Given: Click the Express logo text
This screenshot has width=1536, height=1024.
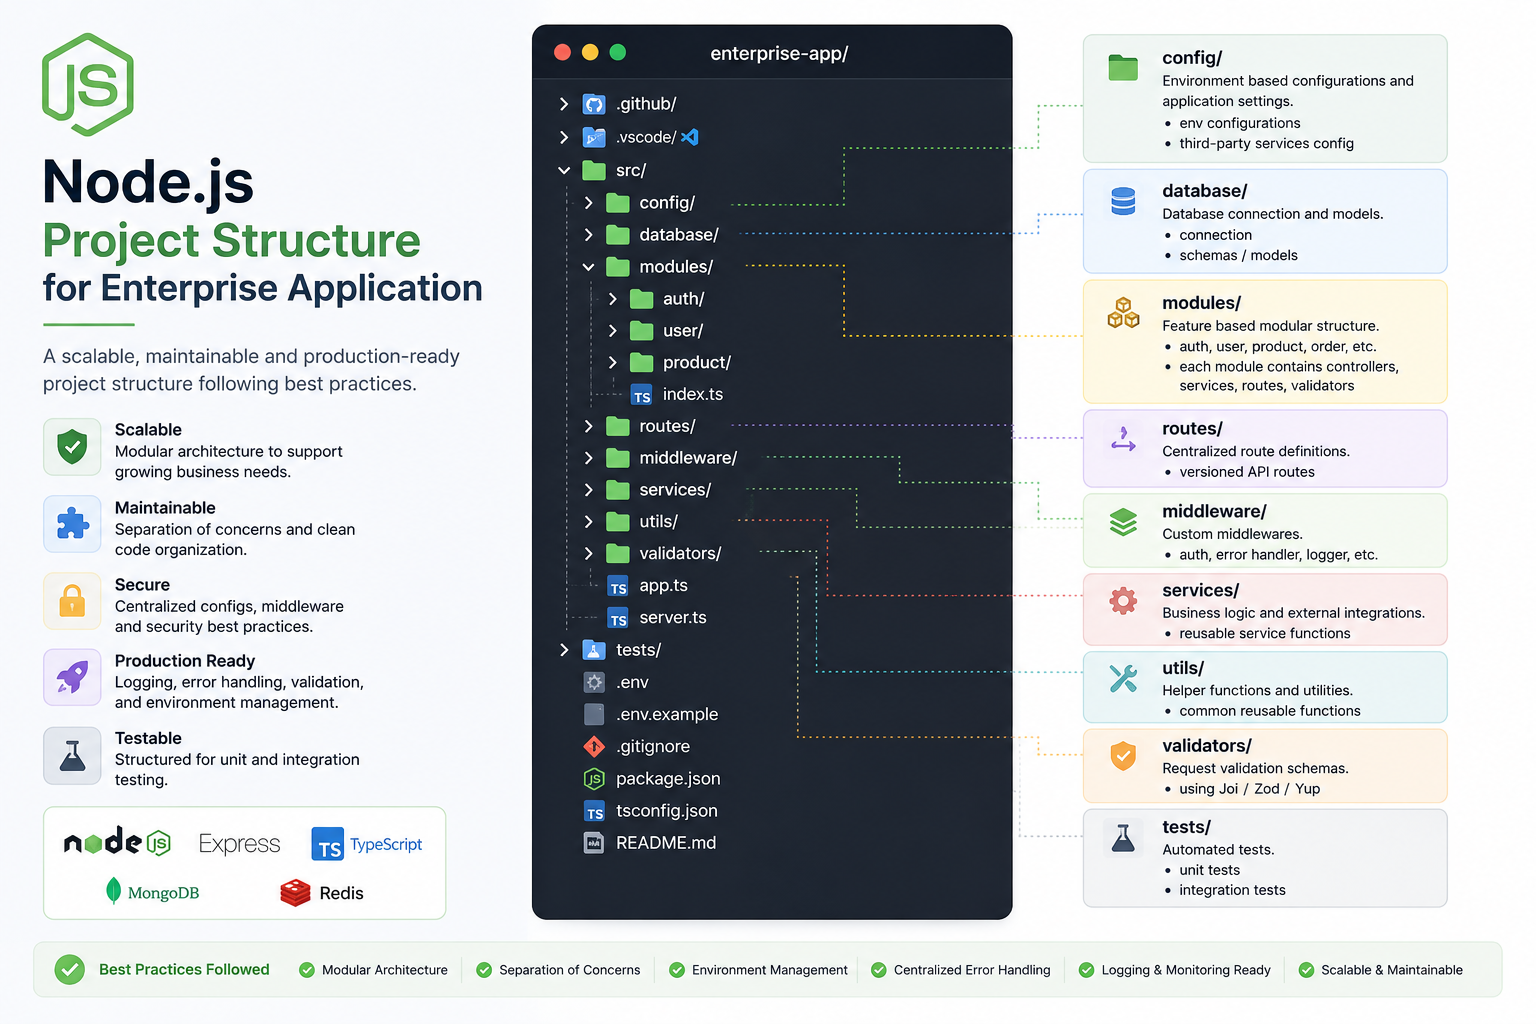Looking at the screenshot, I should [239, 844].
